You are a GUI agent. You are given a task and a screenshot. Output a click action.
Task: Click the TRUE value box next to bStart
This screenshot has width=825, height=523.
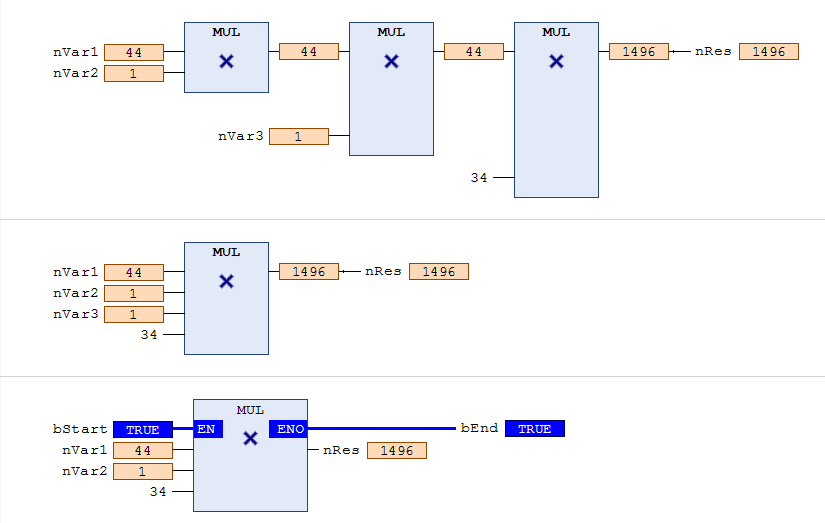(143, 429)
